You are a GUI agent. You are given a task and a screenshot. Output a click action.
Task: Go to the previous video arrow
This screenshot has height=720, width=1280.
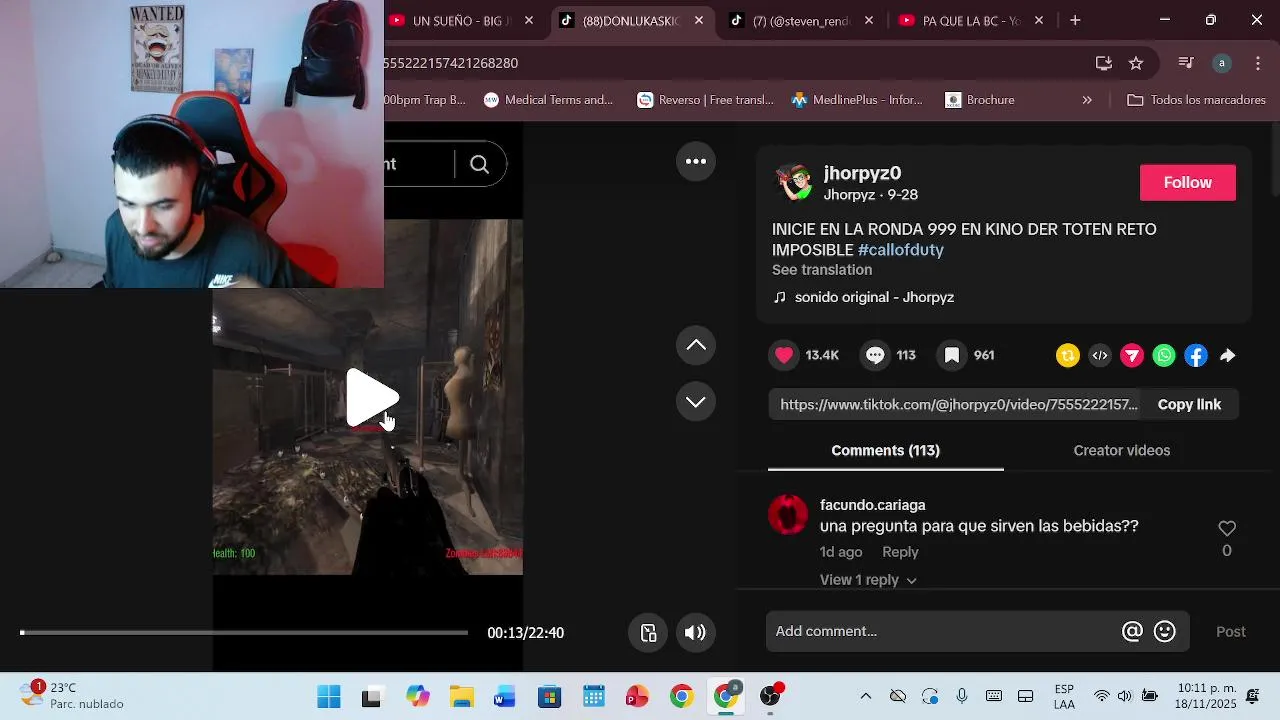[x=696, y=345]
